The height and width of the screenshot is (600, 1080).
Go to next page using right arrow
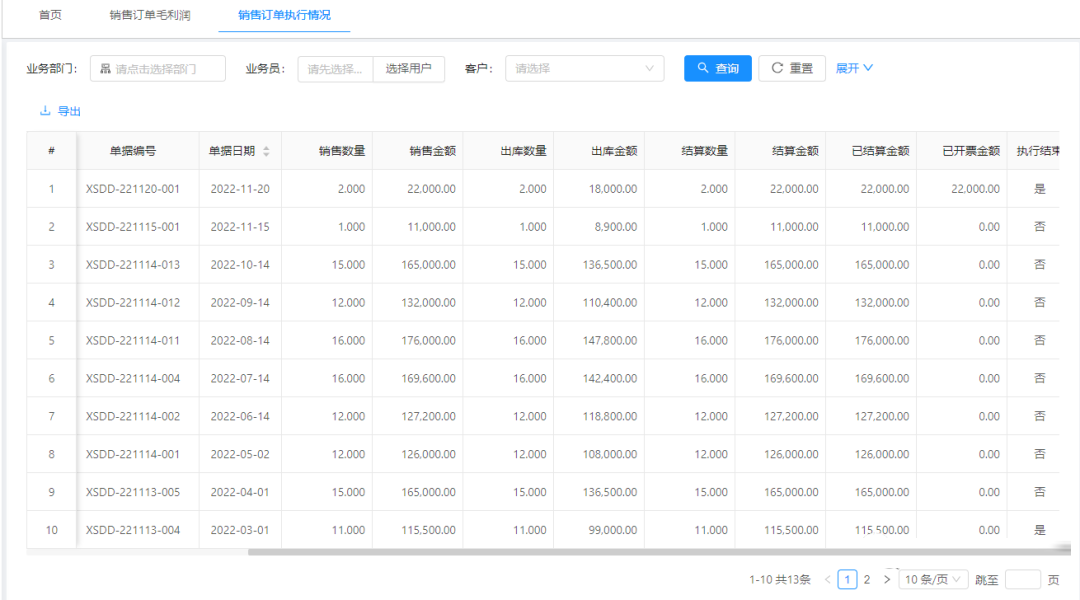click(886, 579)
